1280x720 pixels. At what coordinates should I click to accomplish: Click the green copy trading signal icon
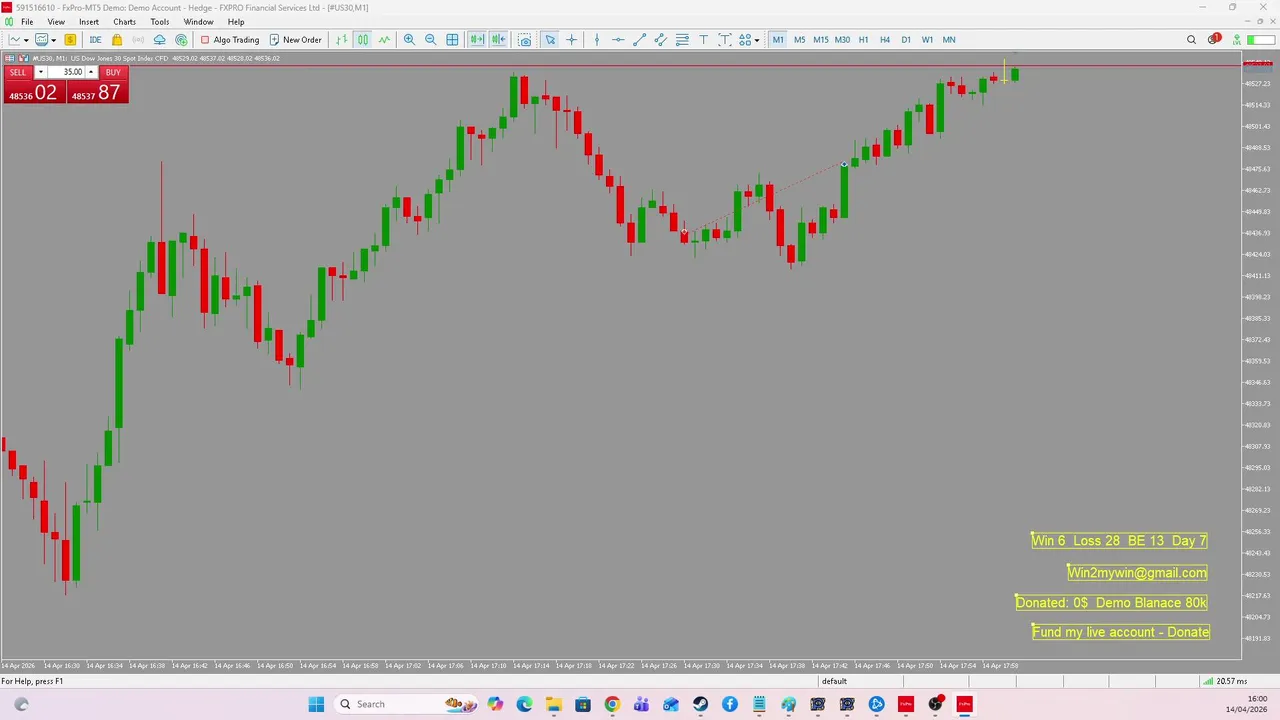(181, 40)
